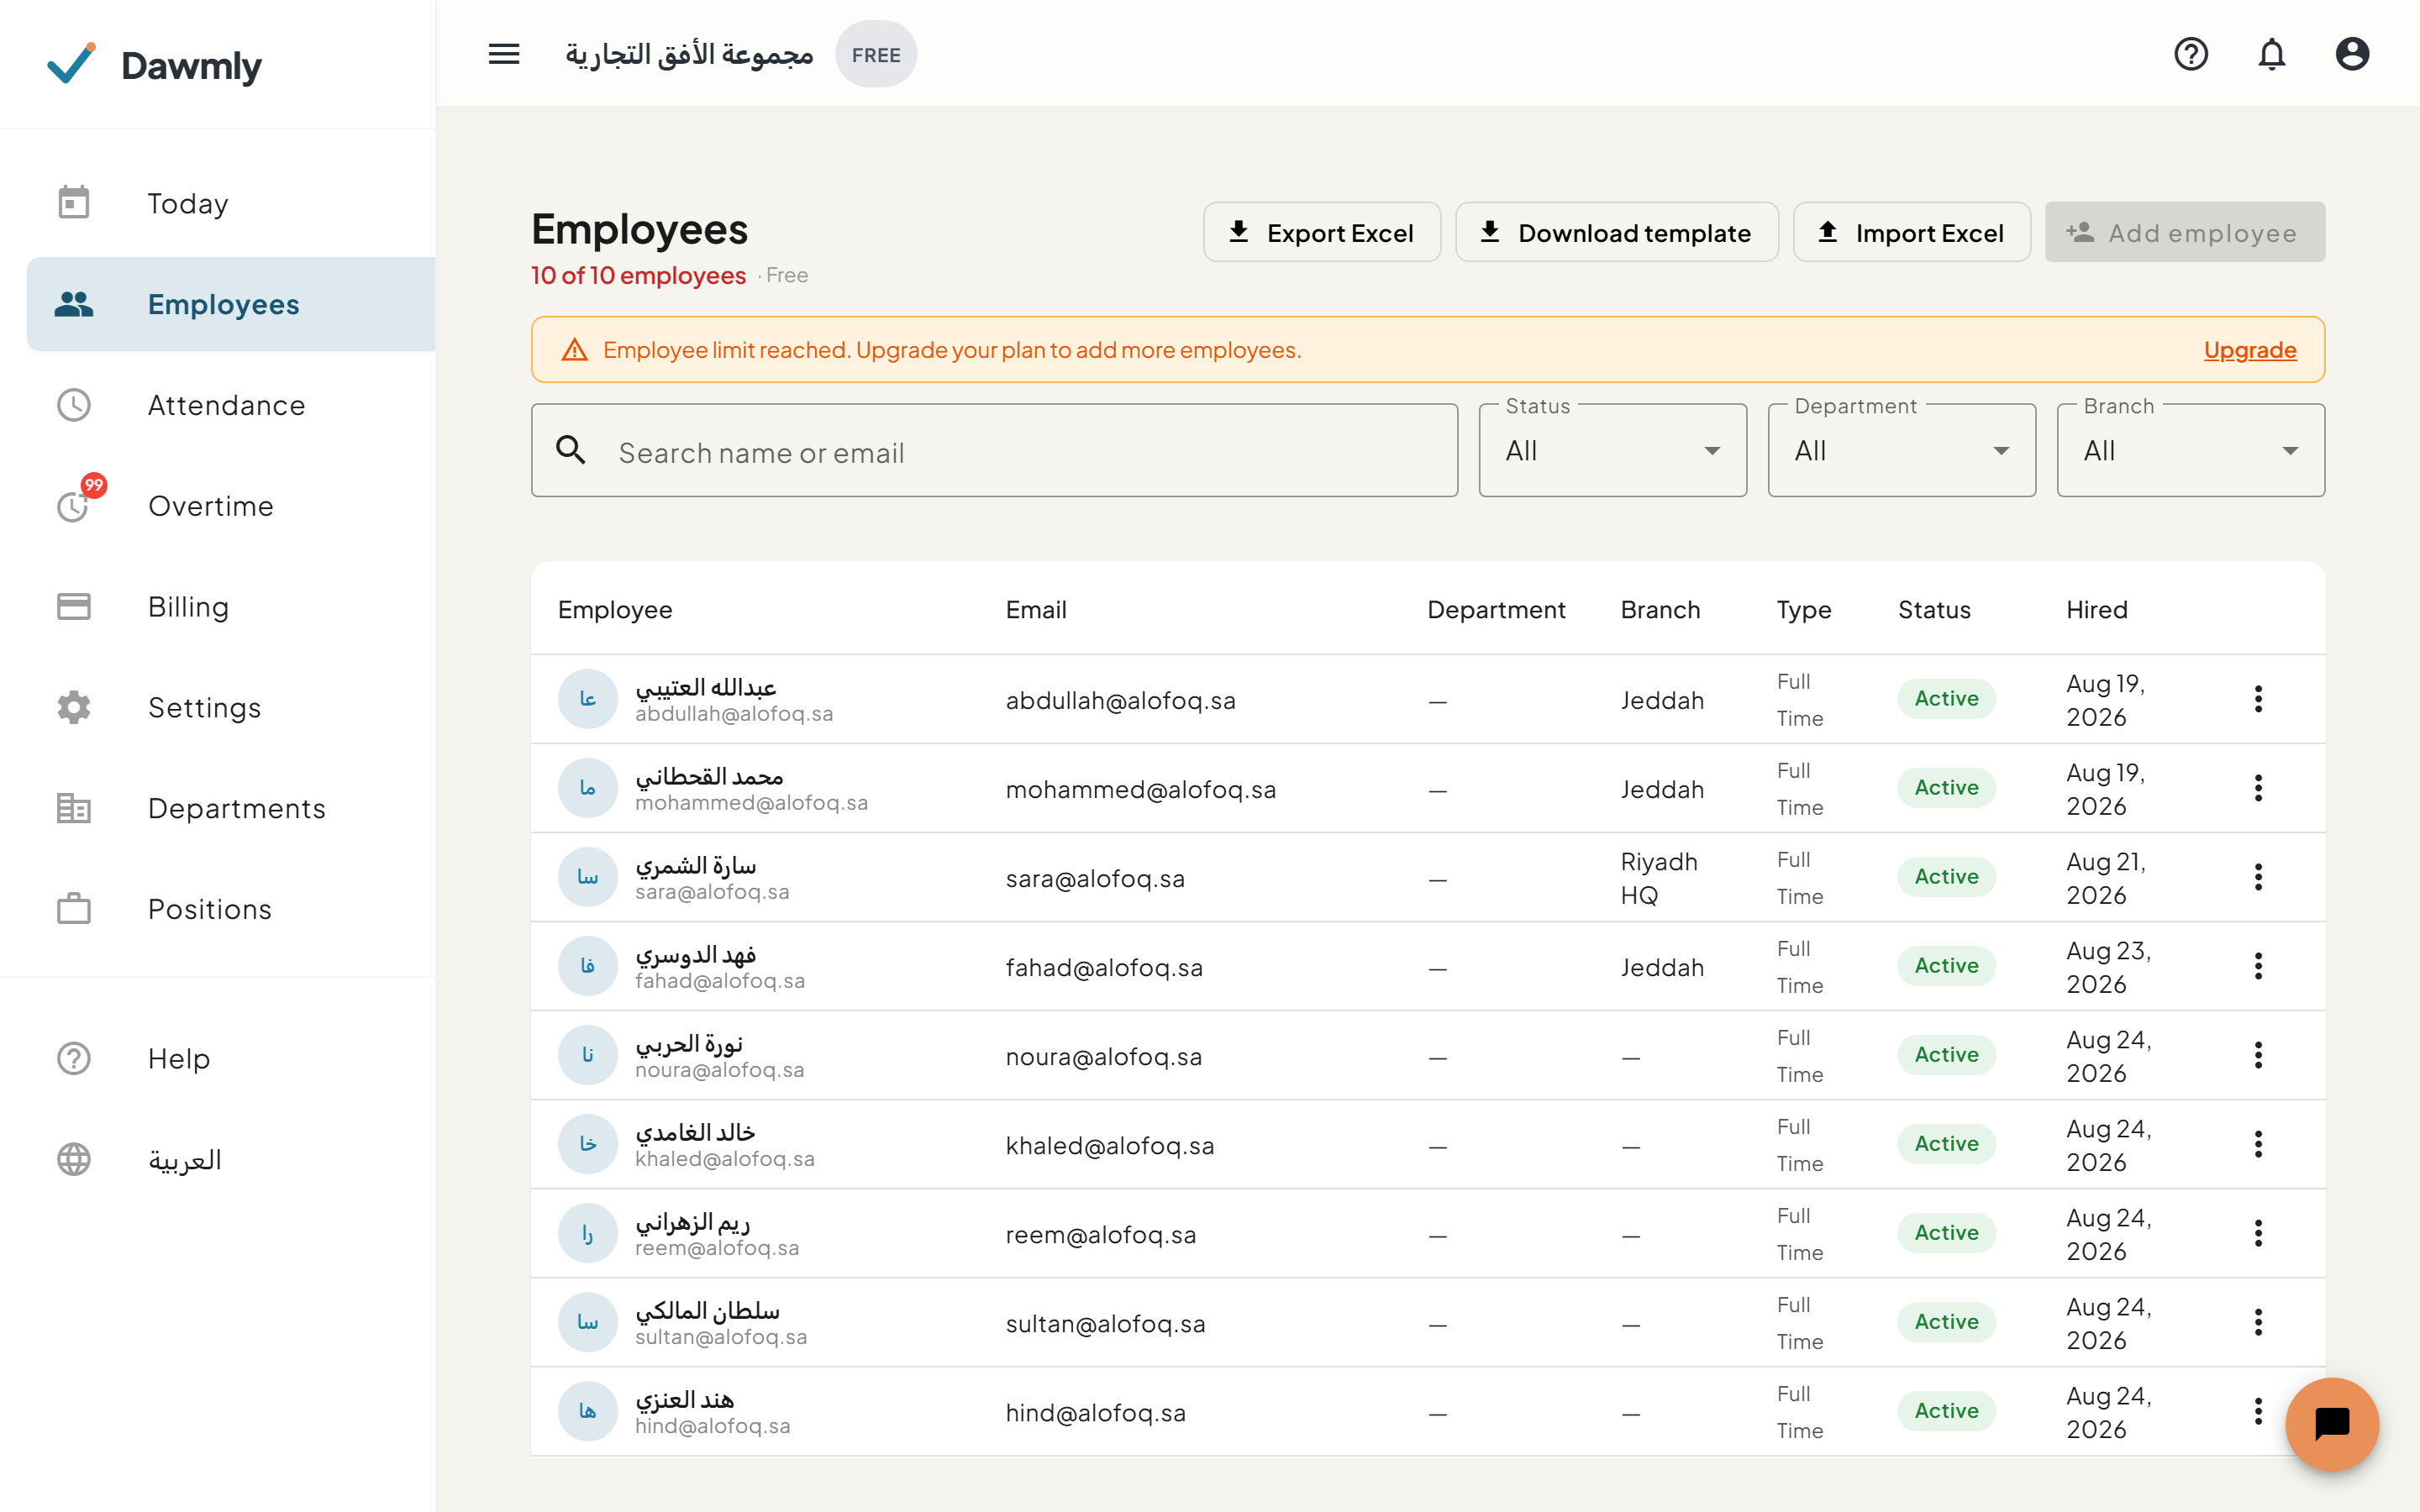Click the warning triangle in limit banner
This screenshot has height=1512, width=2420.
(x=574, y=350)
